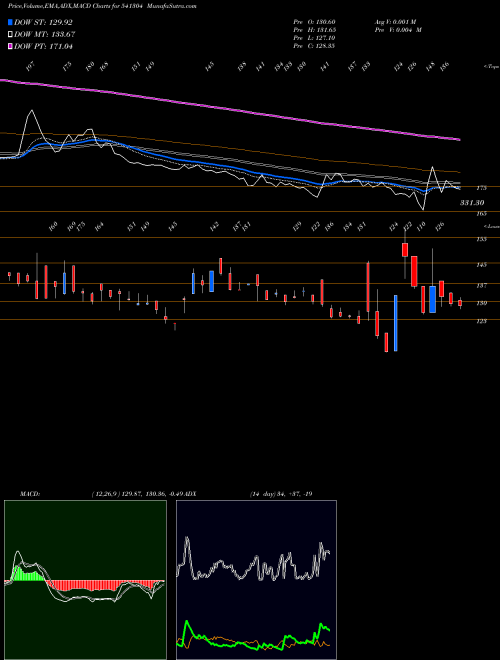
Task: Open the MACD histogram chart
Action: (85, 580)
